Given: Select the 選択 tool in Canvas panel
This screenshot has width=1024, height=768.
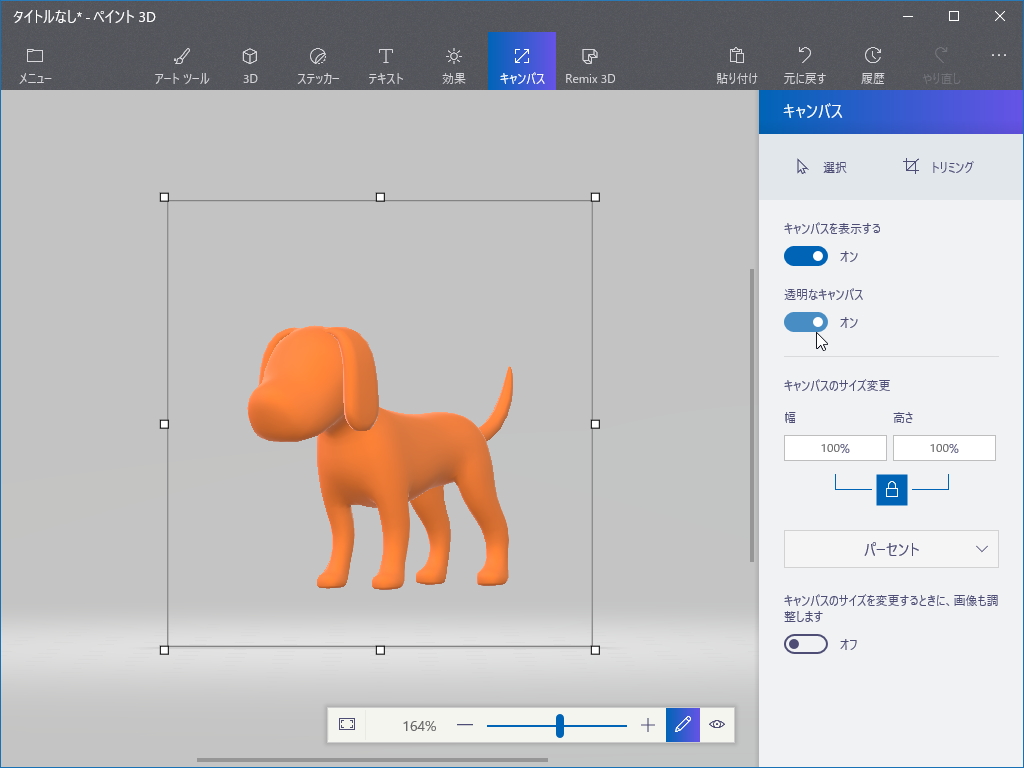Looking at the screenshot, I should click(820, 167).
